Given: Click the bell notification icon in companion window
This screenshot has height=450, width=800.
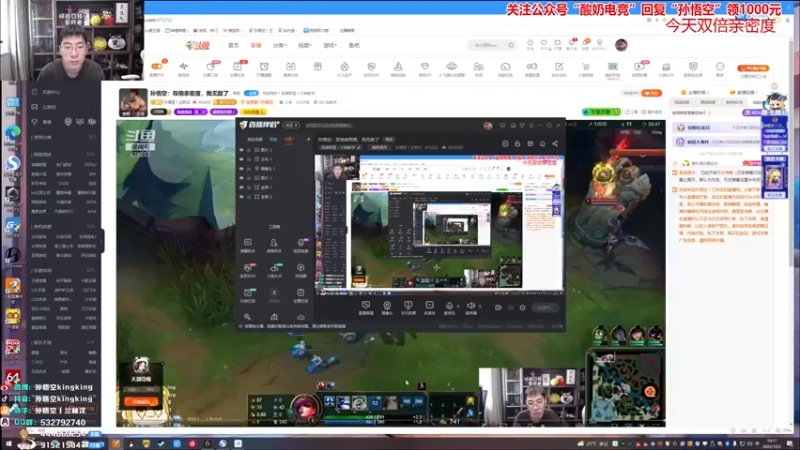Looking at the screenshot, I should tap(542, 144).
